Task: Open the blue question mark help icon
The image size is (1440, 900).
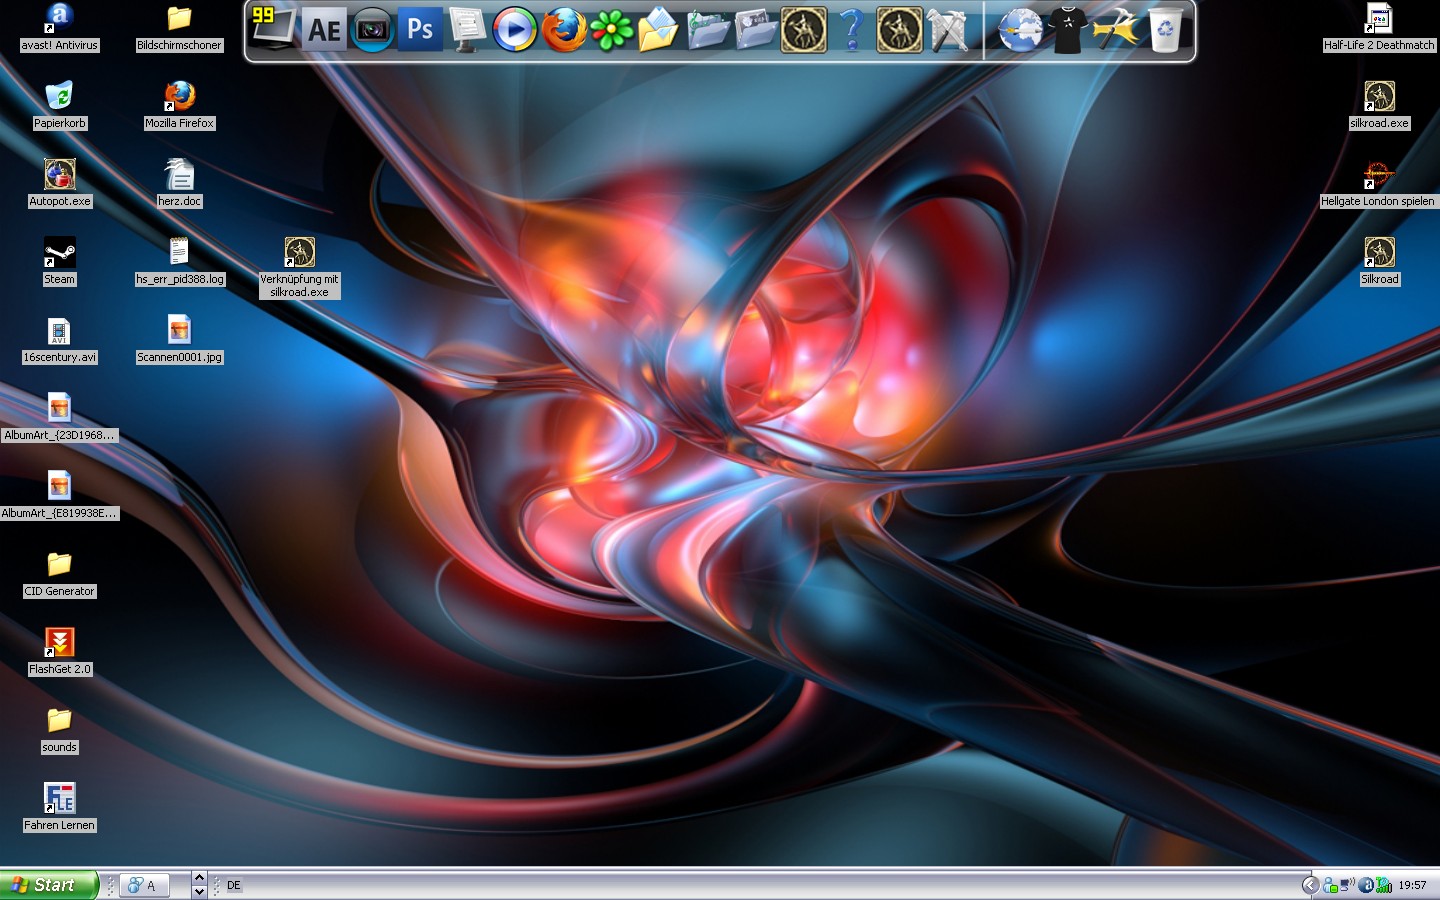Action: click(x=851, y=30)
